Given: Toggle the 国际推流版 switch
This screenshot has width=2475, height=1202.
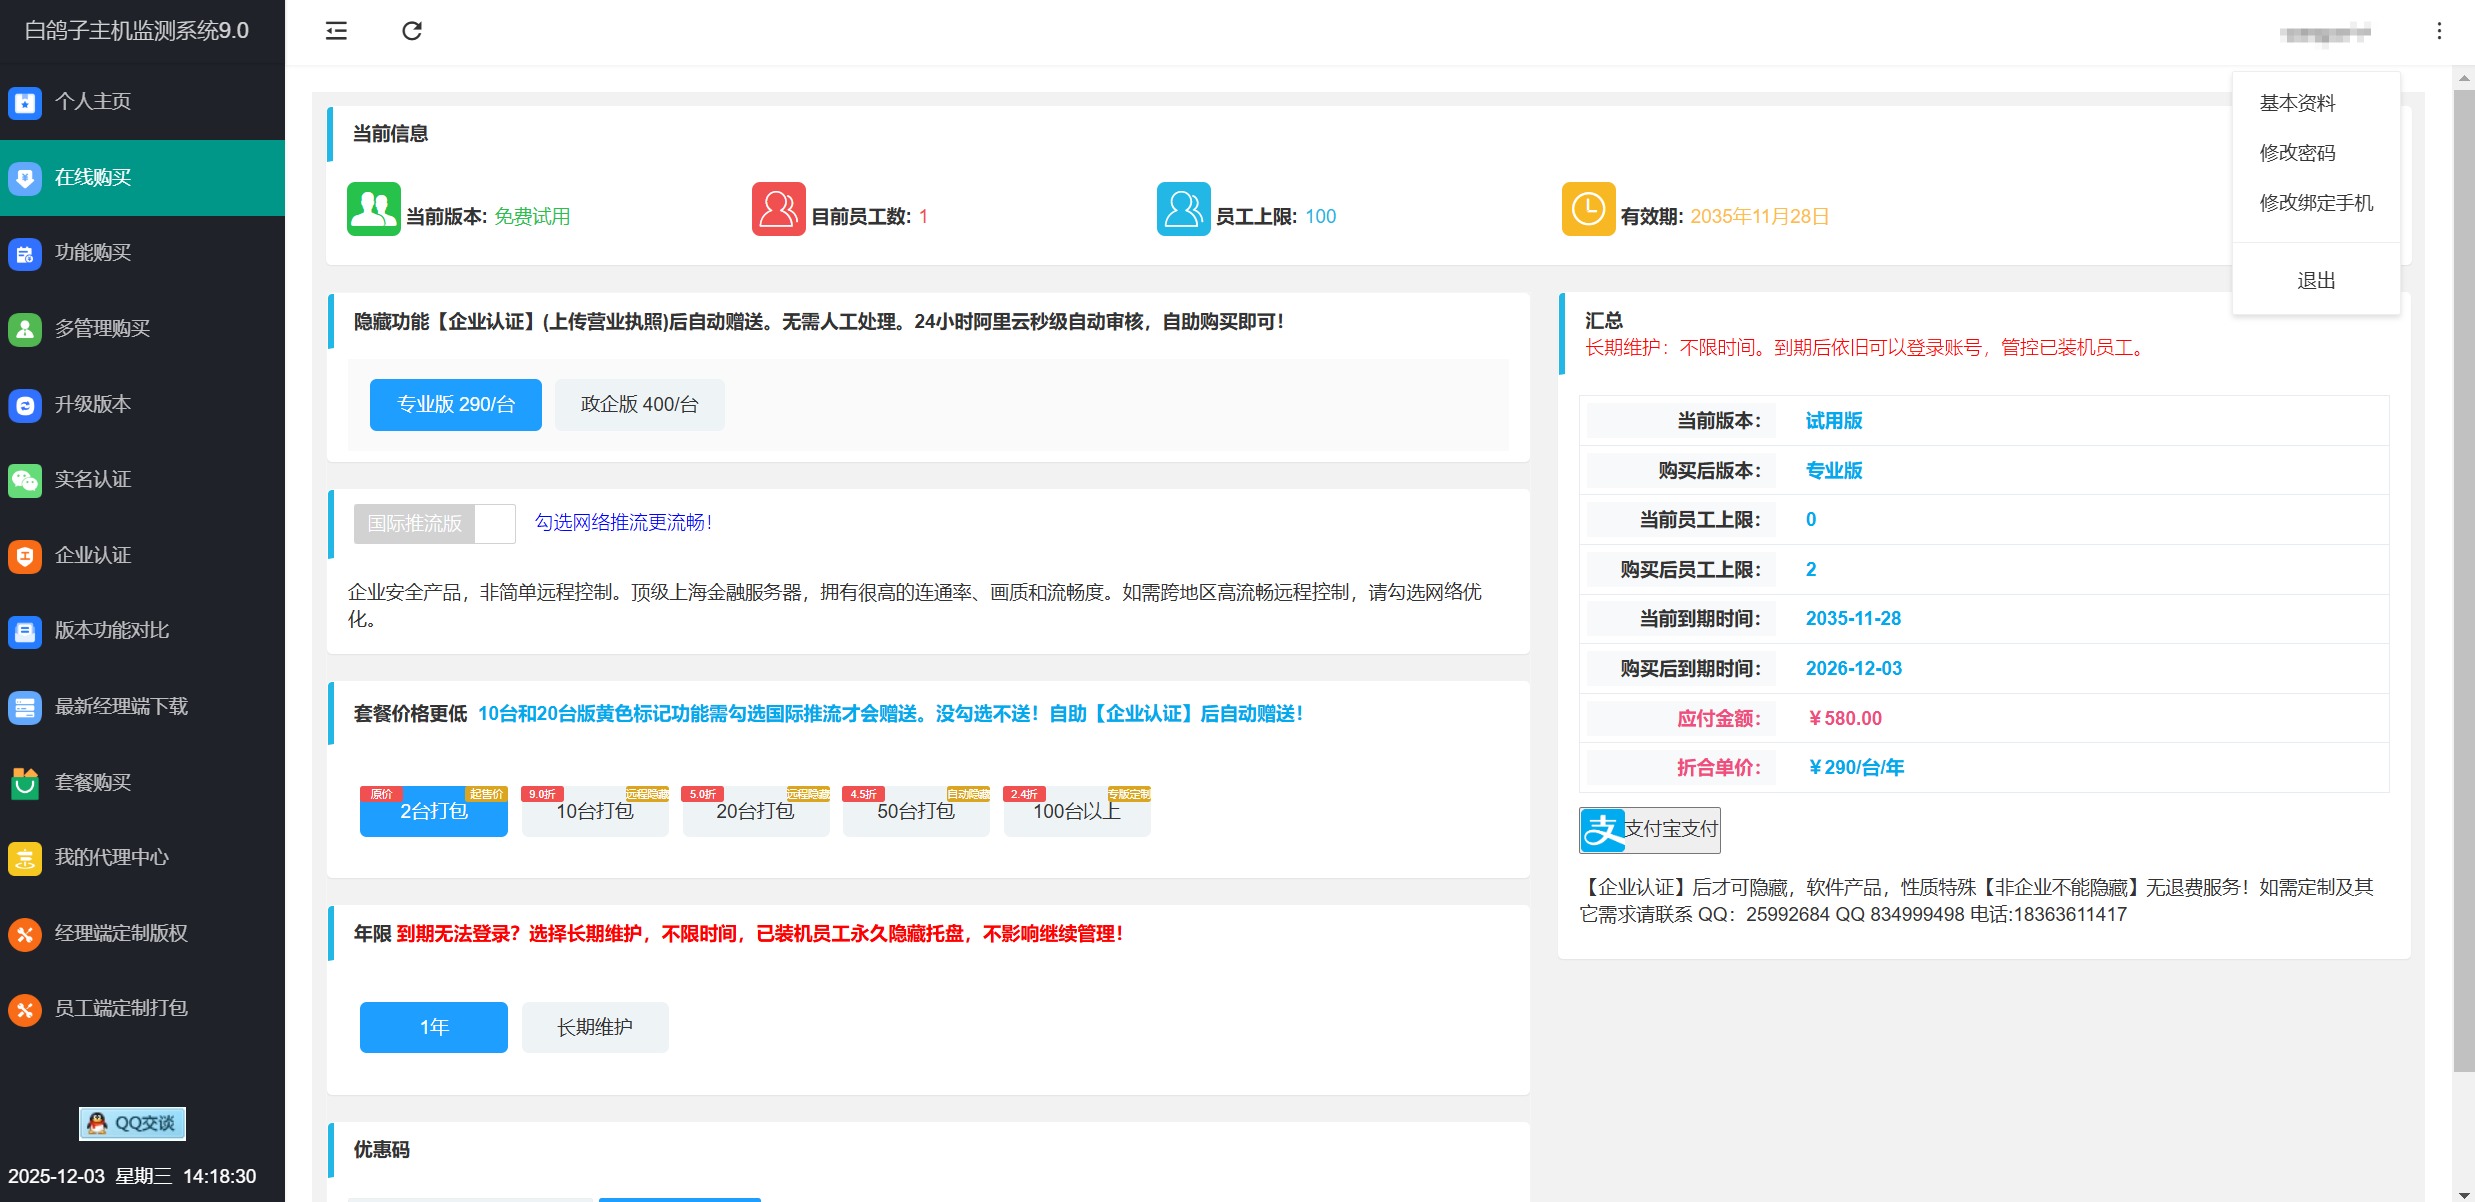Looking at the screenshot, I should tap(434, 523).
